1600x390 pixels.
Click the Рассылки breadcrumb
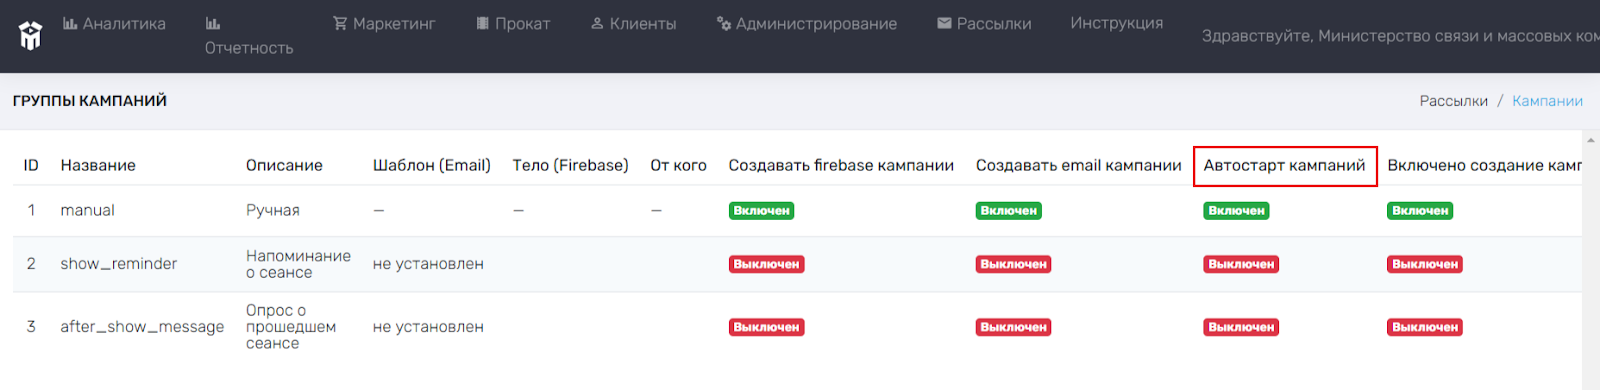[1454, 101]
